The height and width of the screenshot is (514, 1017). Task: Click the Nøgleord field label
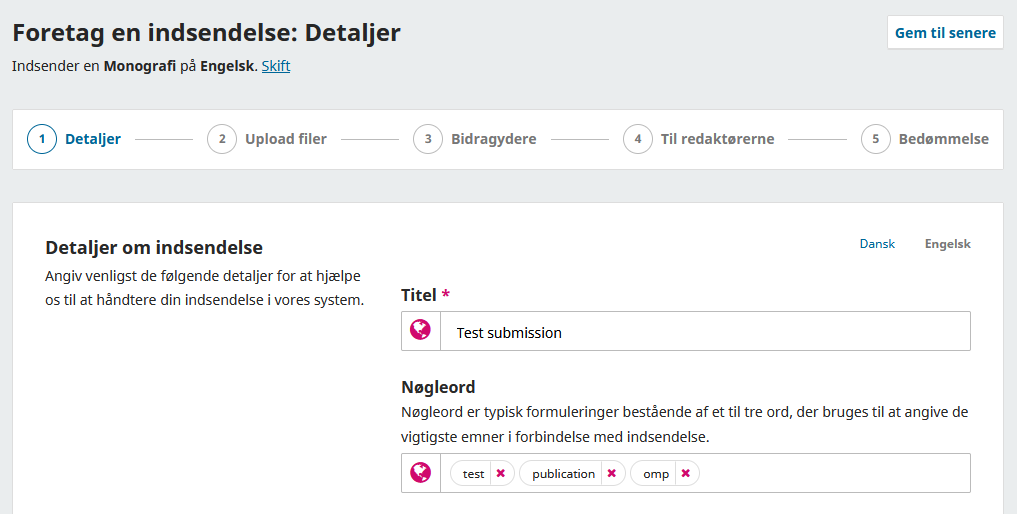click(x=438, y=387)
